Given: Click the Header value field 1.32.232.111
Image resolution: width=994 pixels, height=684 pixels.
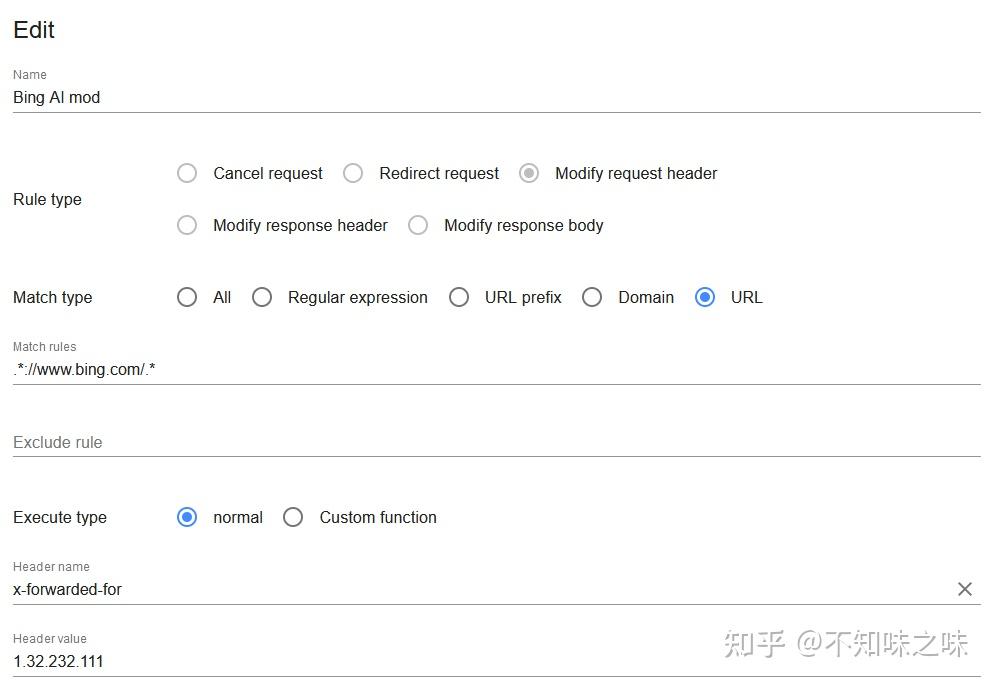Looking at the screenshot, I should [496, 662].
